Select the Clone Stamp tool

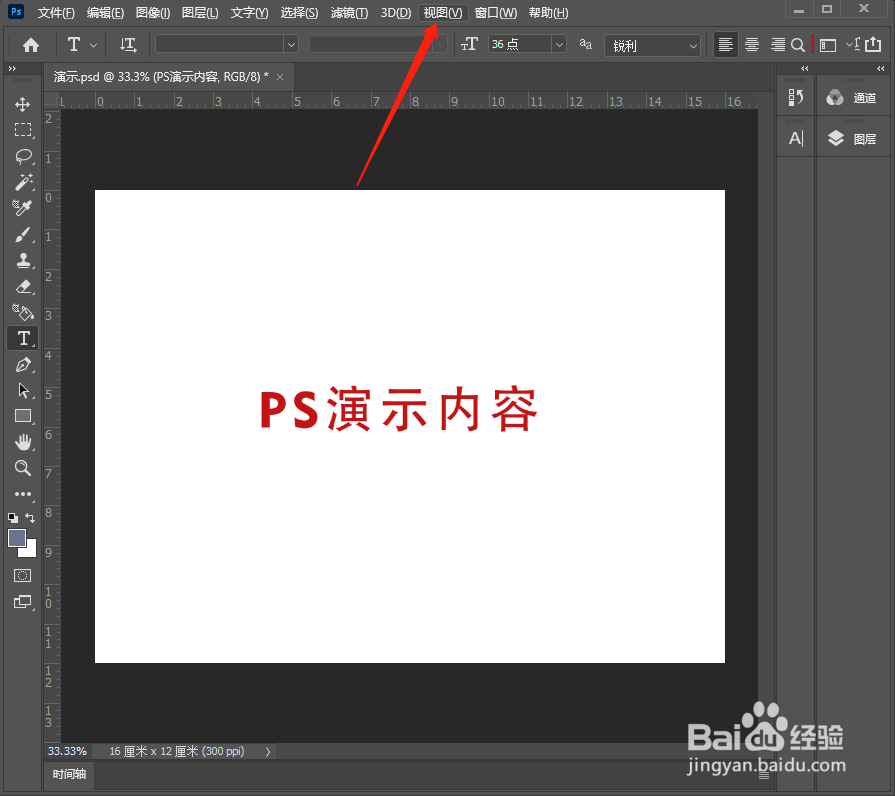tap(23, 261)
